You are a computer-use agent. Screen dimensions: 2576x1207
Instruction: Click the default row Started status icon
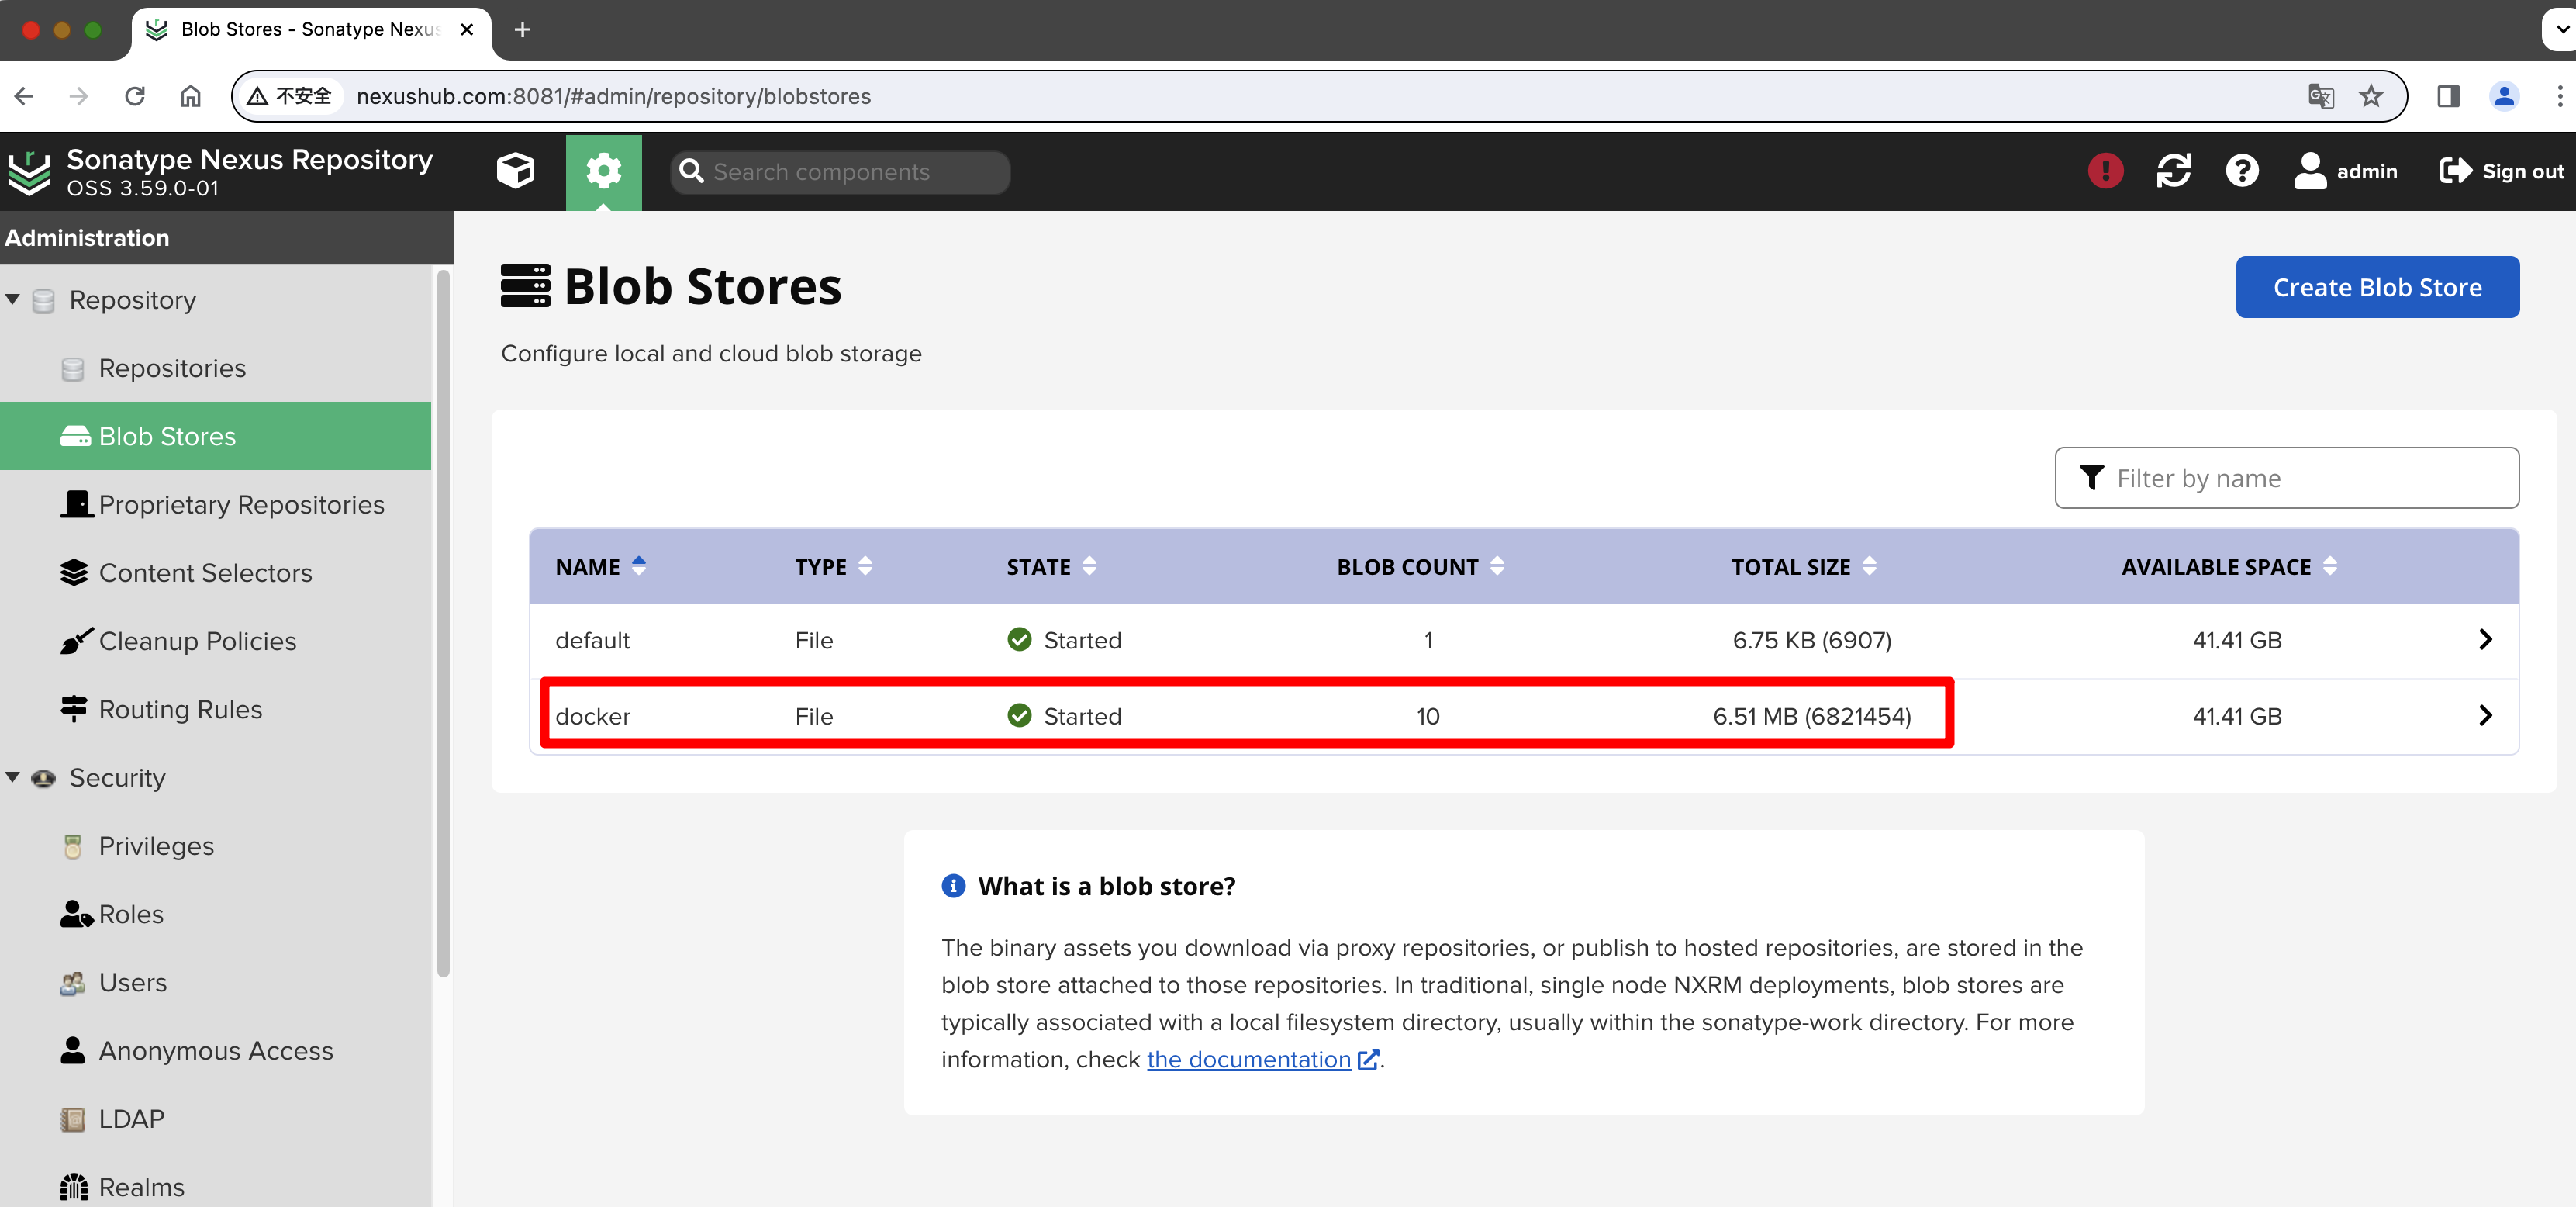[1019, 640]
